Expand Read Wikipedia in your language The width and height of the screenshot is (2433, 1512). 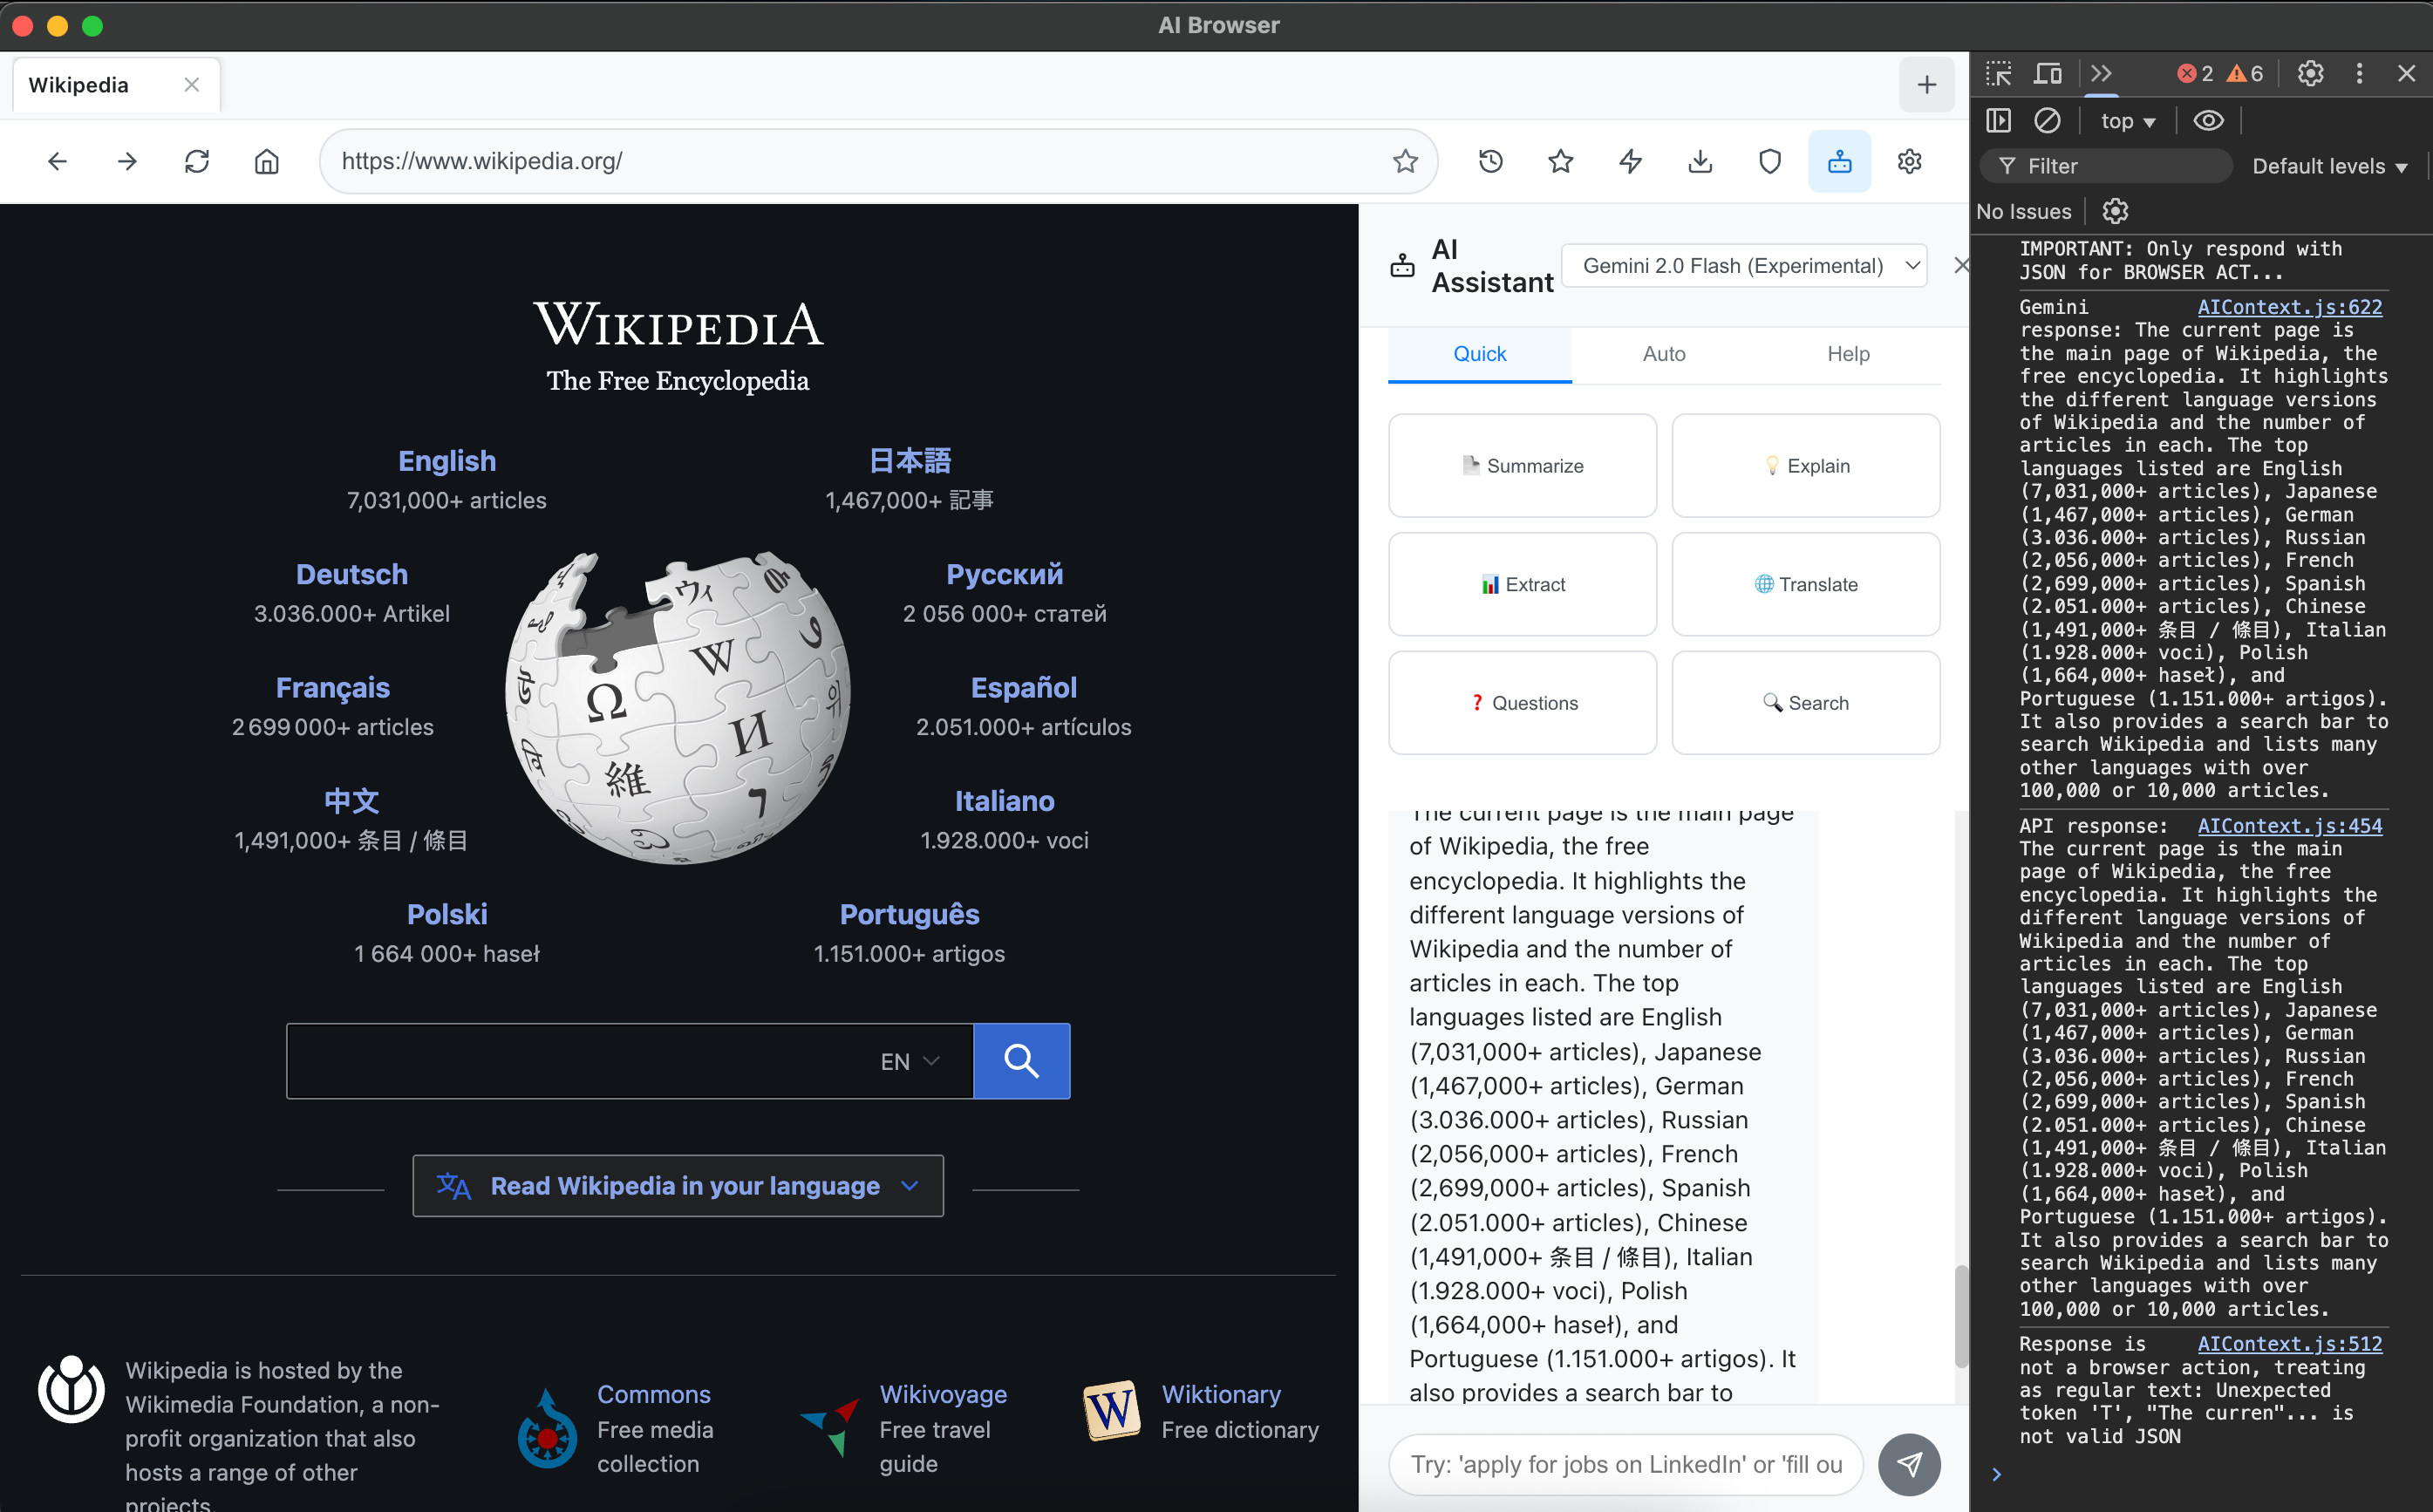click(x=678, y=1186)
